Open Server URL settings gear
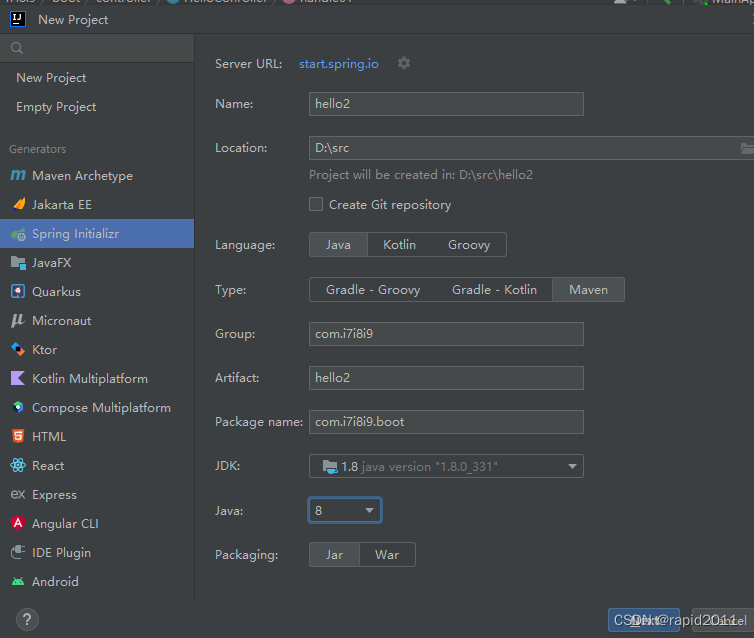Viewport: 754px width, 638px height. point(404,63)
